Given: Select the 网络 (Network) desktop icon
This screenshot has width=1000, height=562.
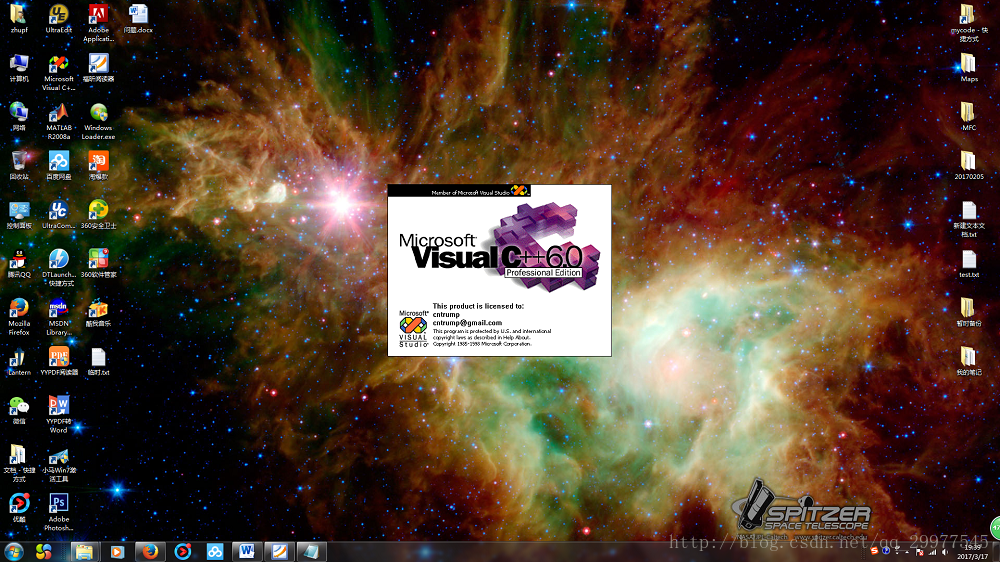Looking at the screenshot, I should [18, 116].
